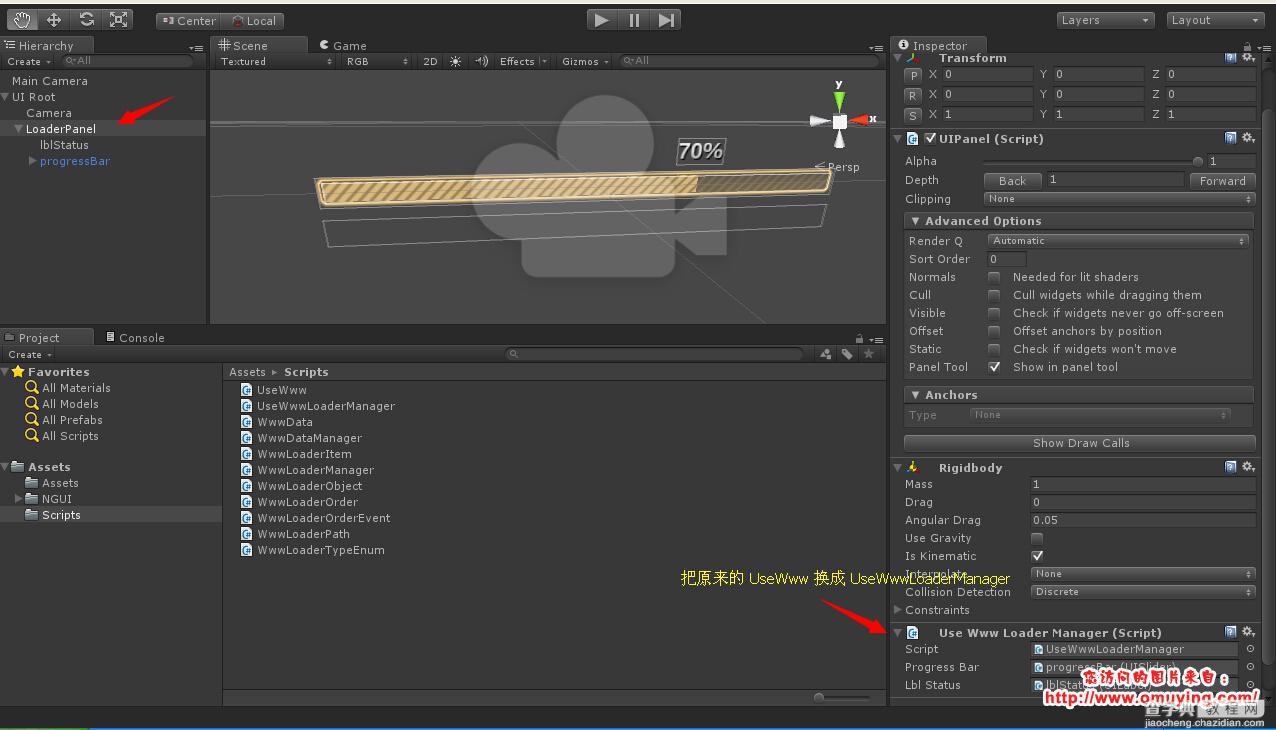The width and height of the screenshot is (1276, 730).
Task: Open Create menu in Hierarchy panel
Action: (x=29, y=61)
